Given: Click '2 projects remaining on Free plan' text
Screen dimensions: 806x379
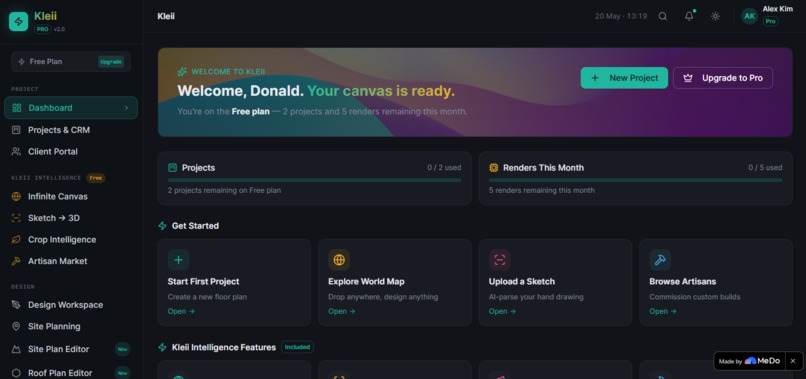Looking at the screenshot, I should tap(224, 190).
